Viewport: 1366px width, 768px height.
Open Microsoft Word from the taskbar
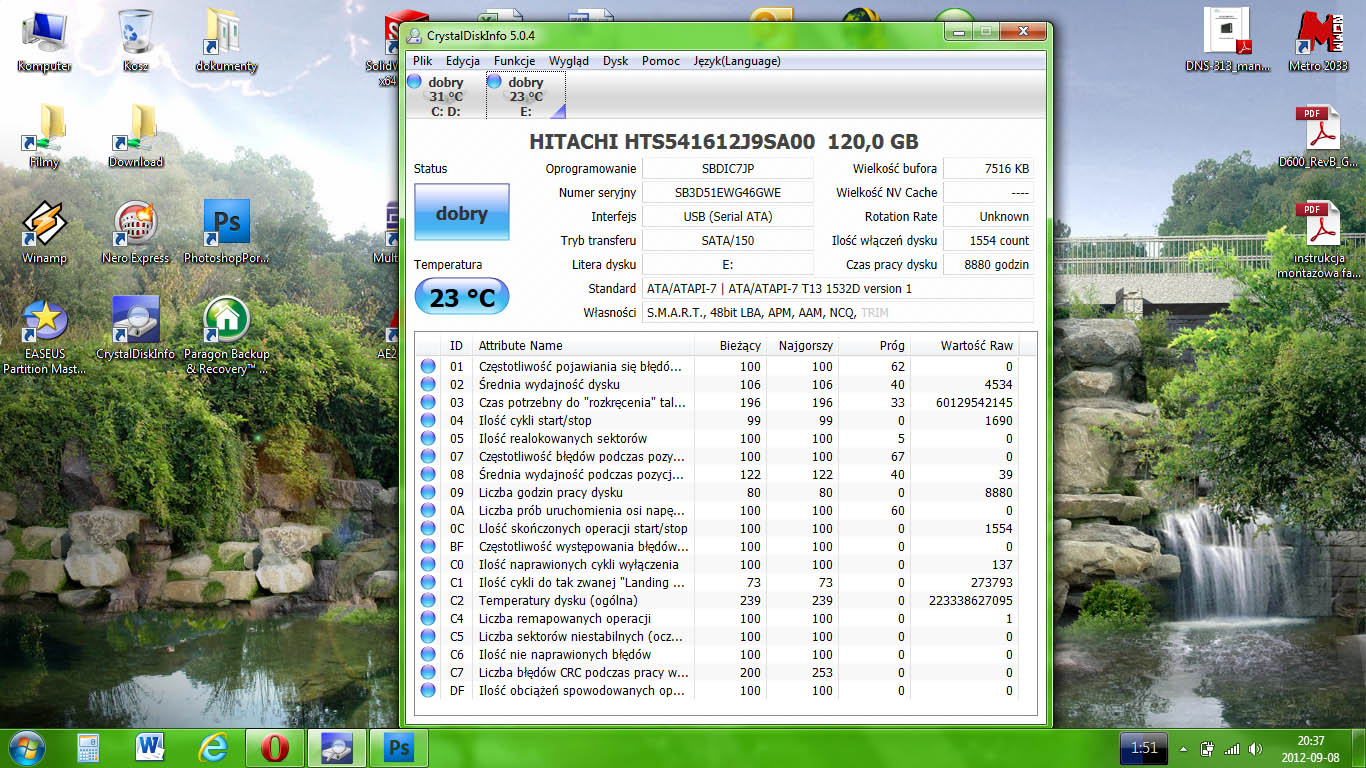151,747
